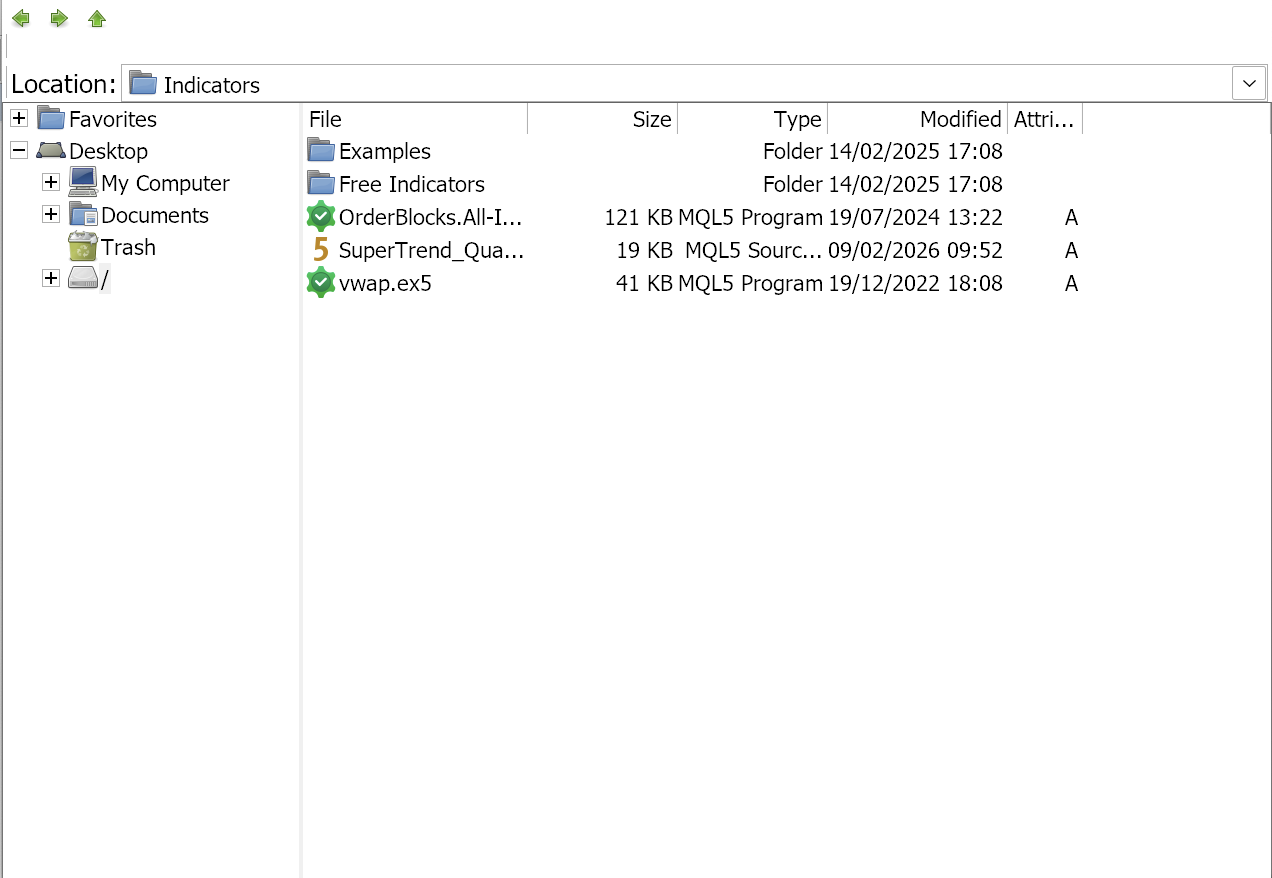Collapse the Desktop tree node
The height and width of the screenshot is (878, 1272).
[19, 151]
